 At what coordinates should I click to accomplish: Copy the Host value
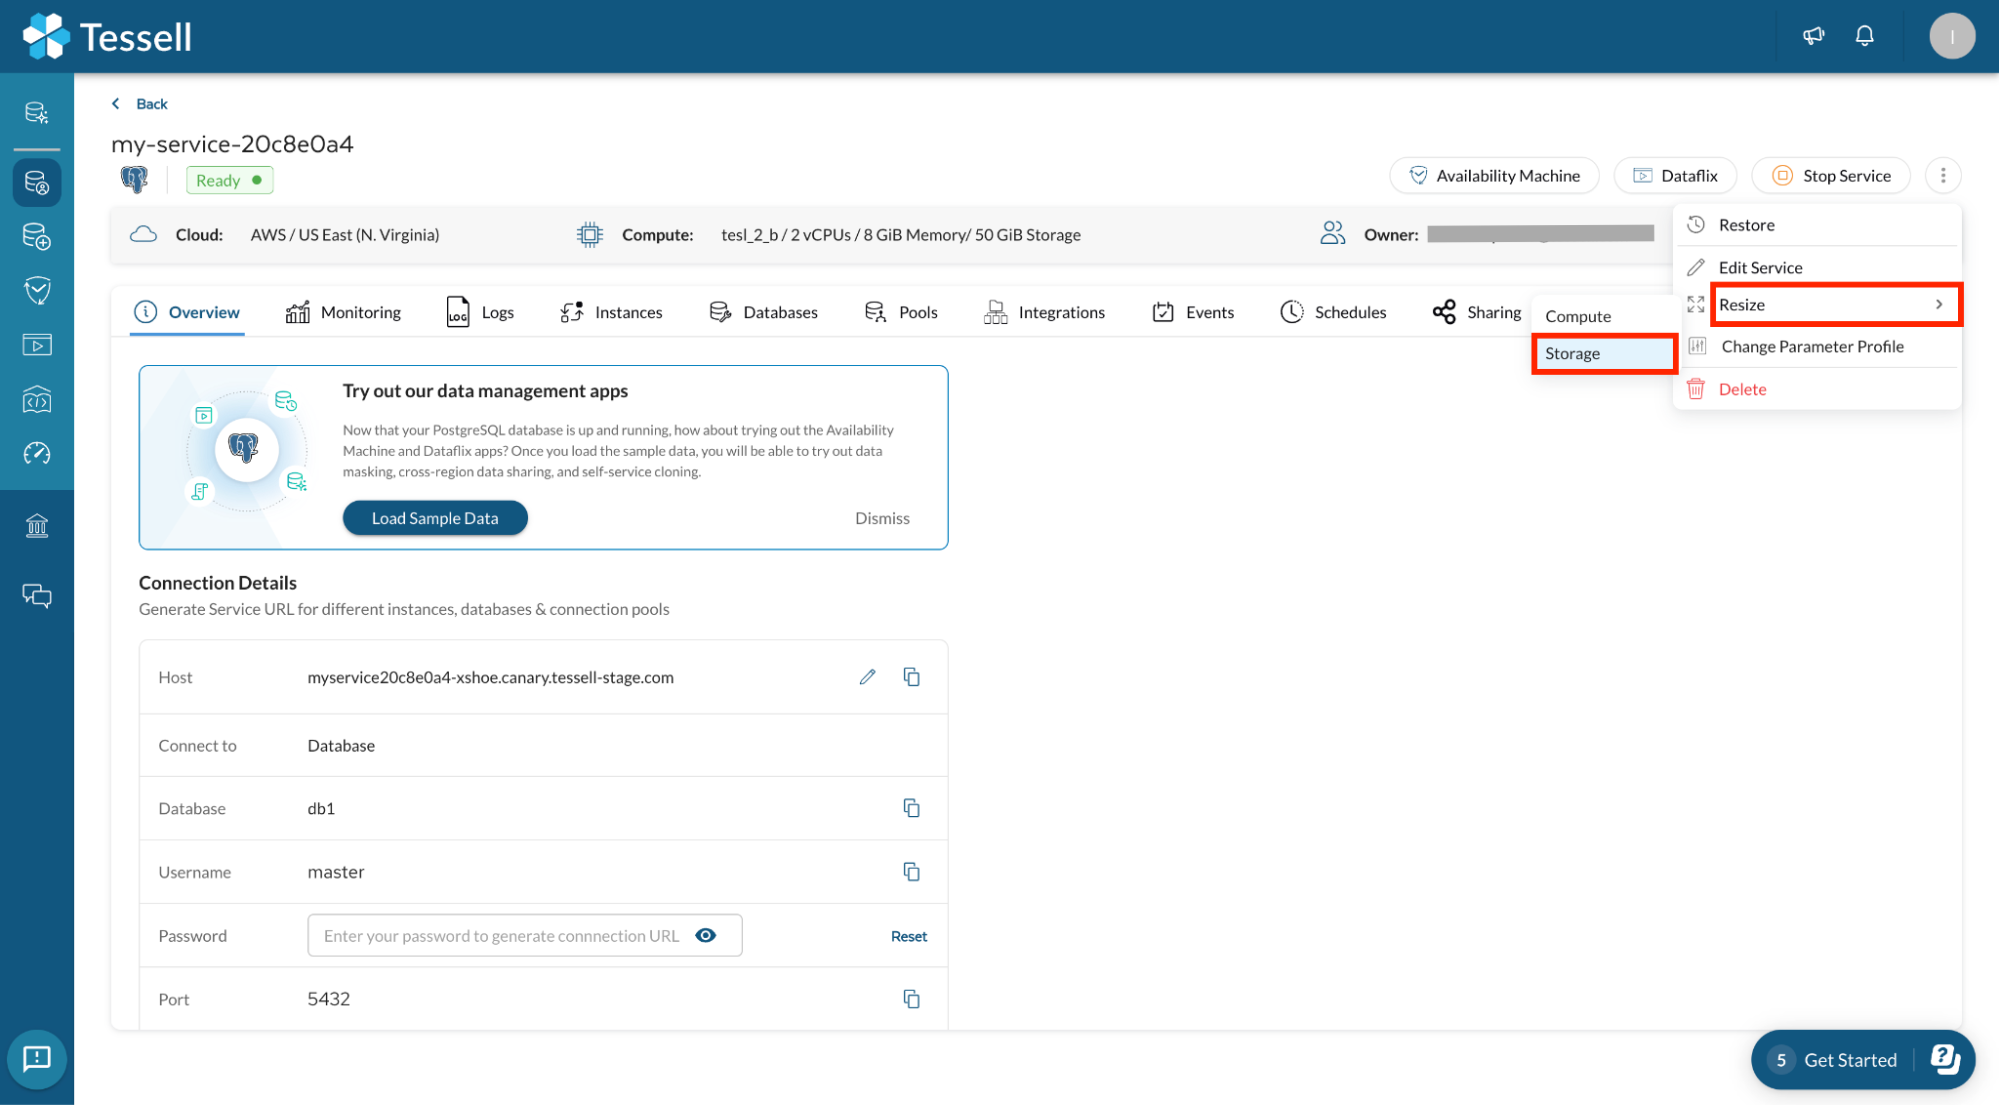pos(911,677)
